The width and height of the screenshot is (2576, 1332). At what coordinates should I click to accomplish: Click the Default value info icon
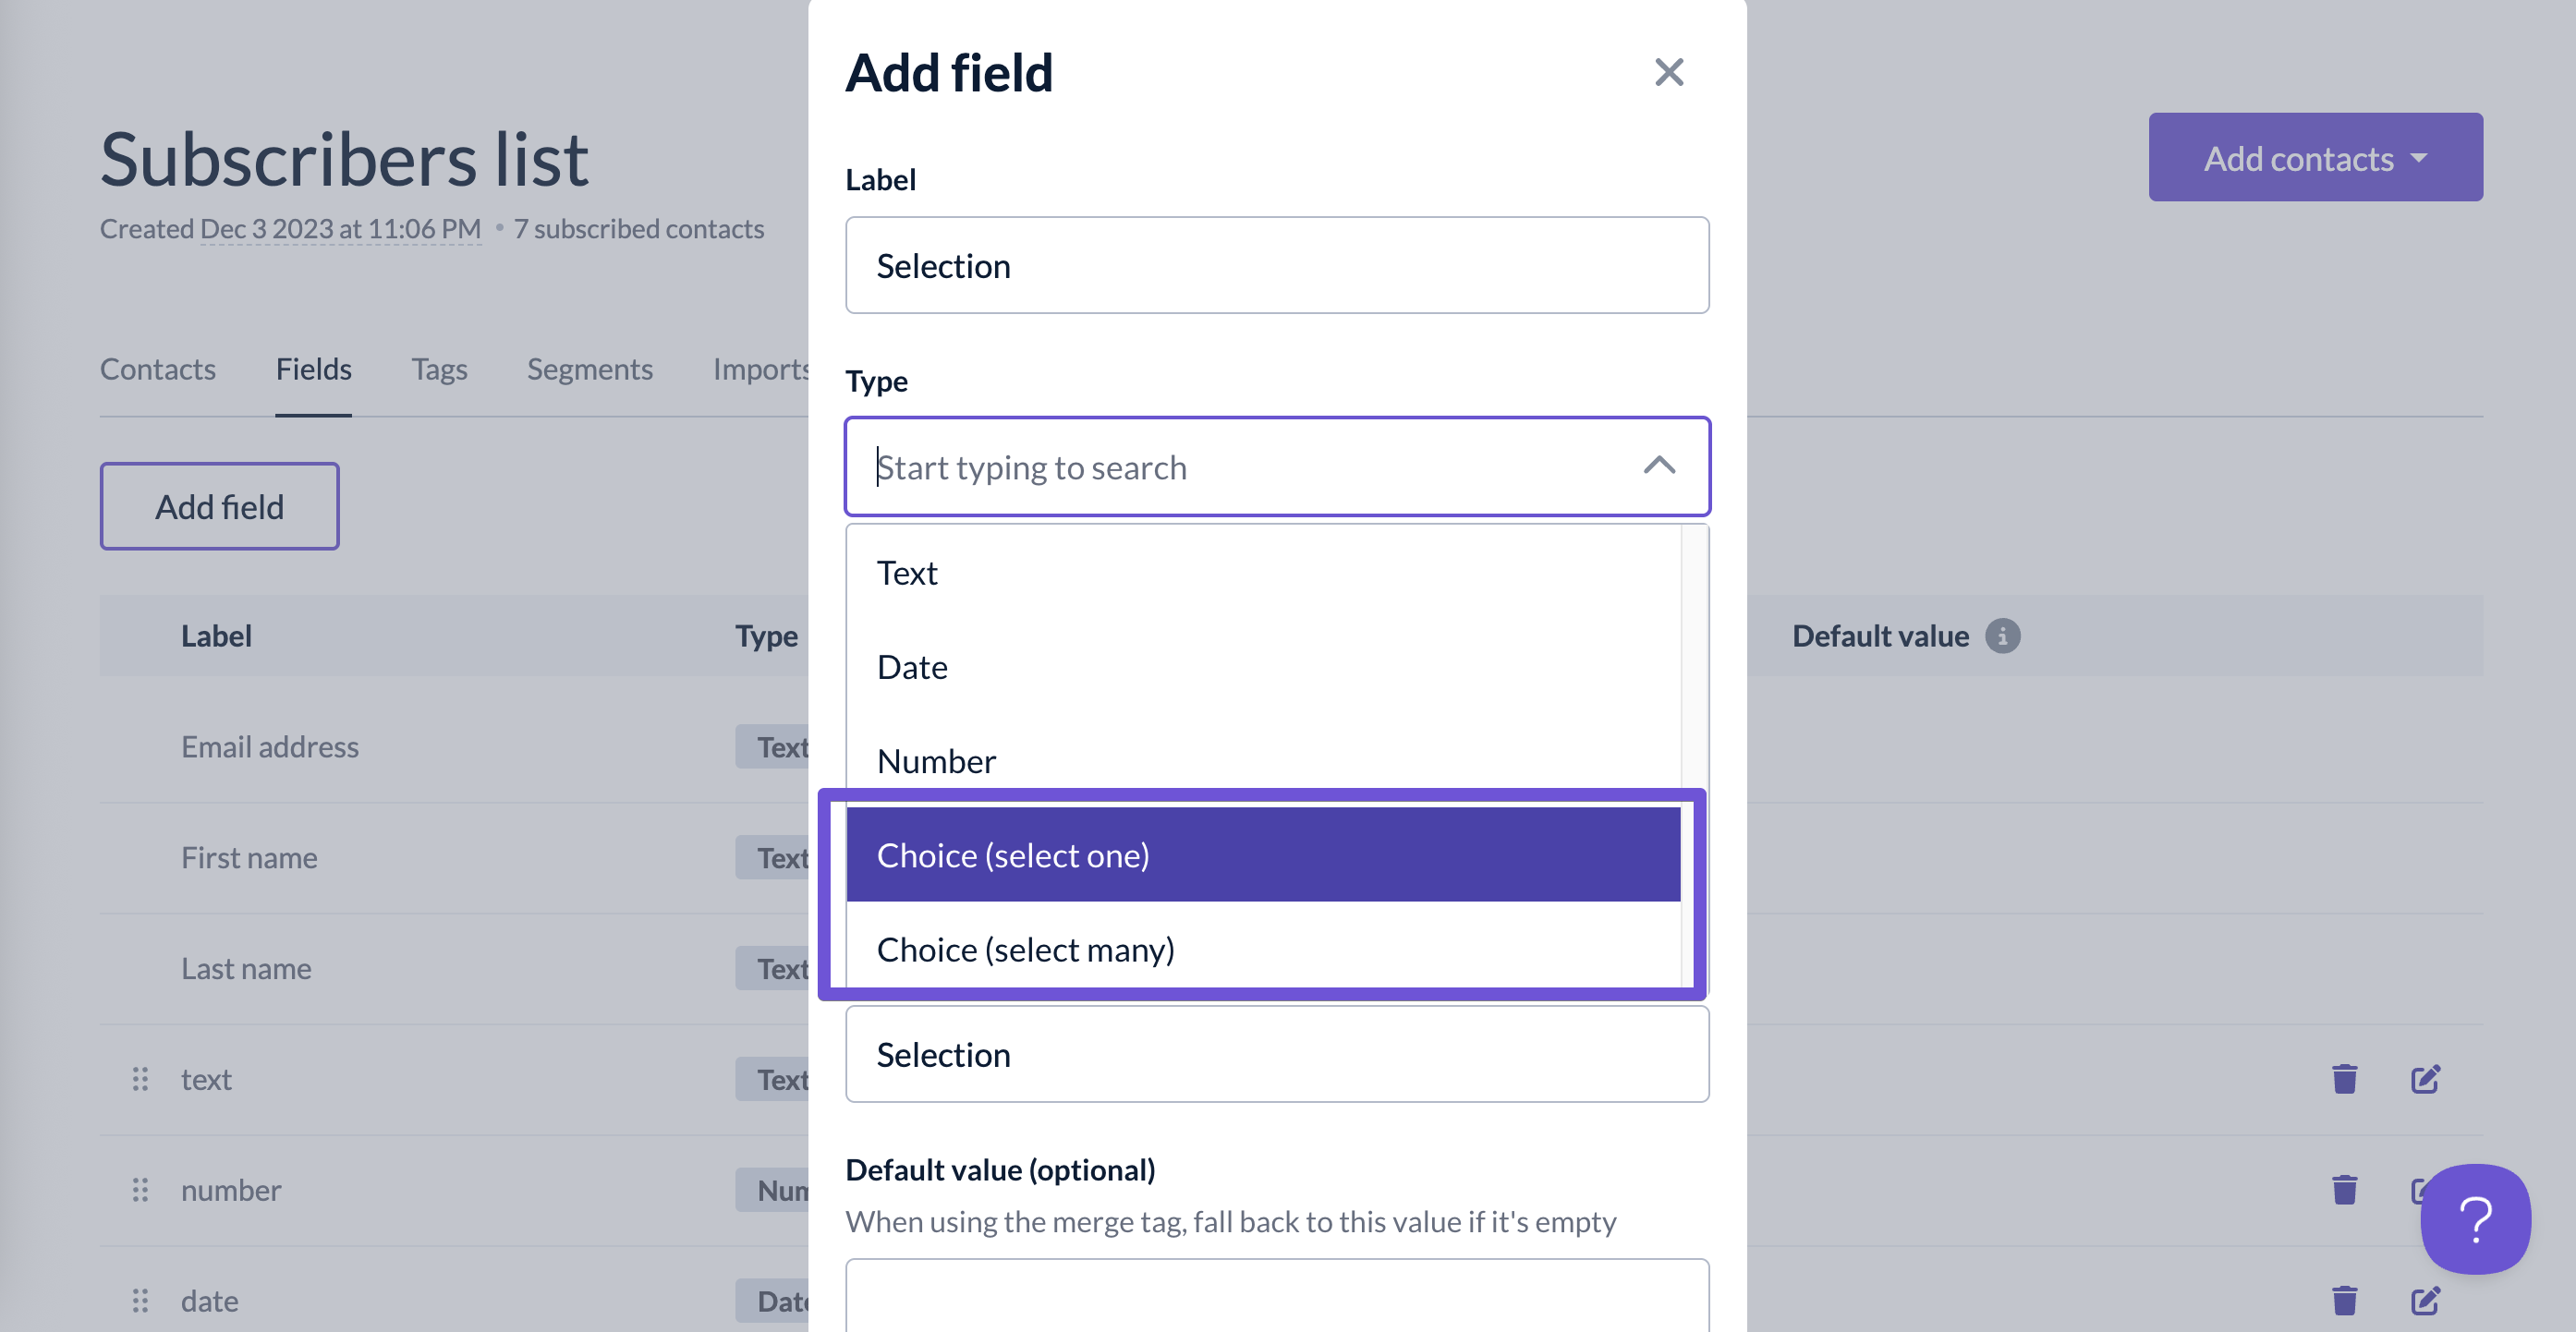[2002, 636]
